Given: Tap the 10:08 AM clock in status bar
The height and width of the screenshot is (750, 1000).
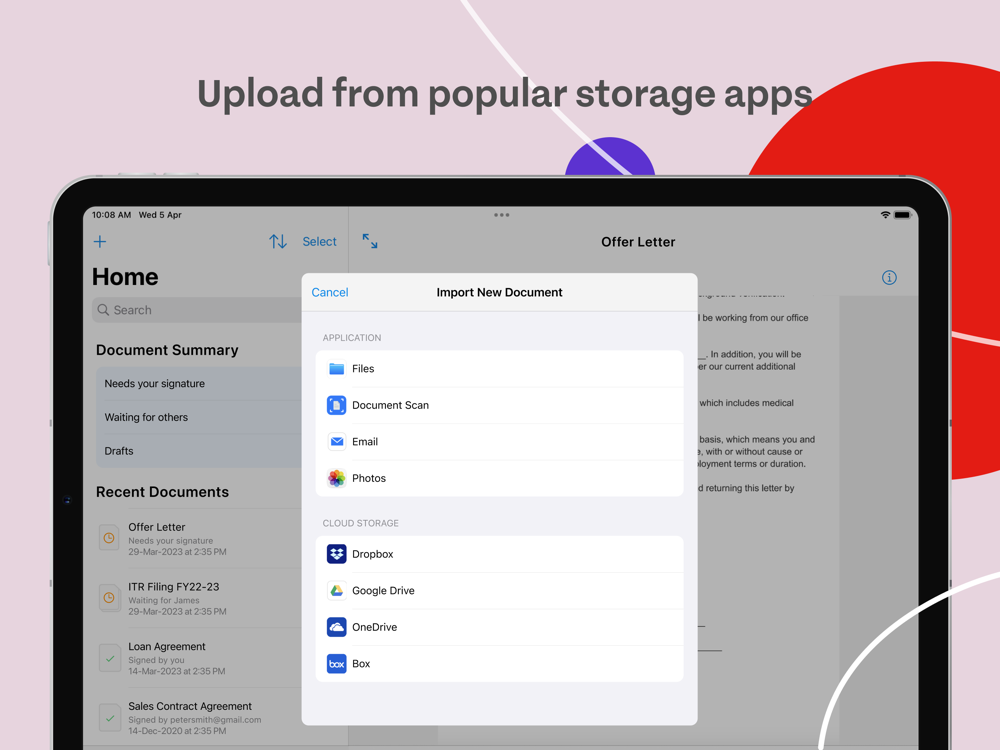Looking at the screenshot, I should tap(112, 215).
